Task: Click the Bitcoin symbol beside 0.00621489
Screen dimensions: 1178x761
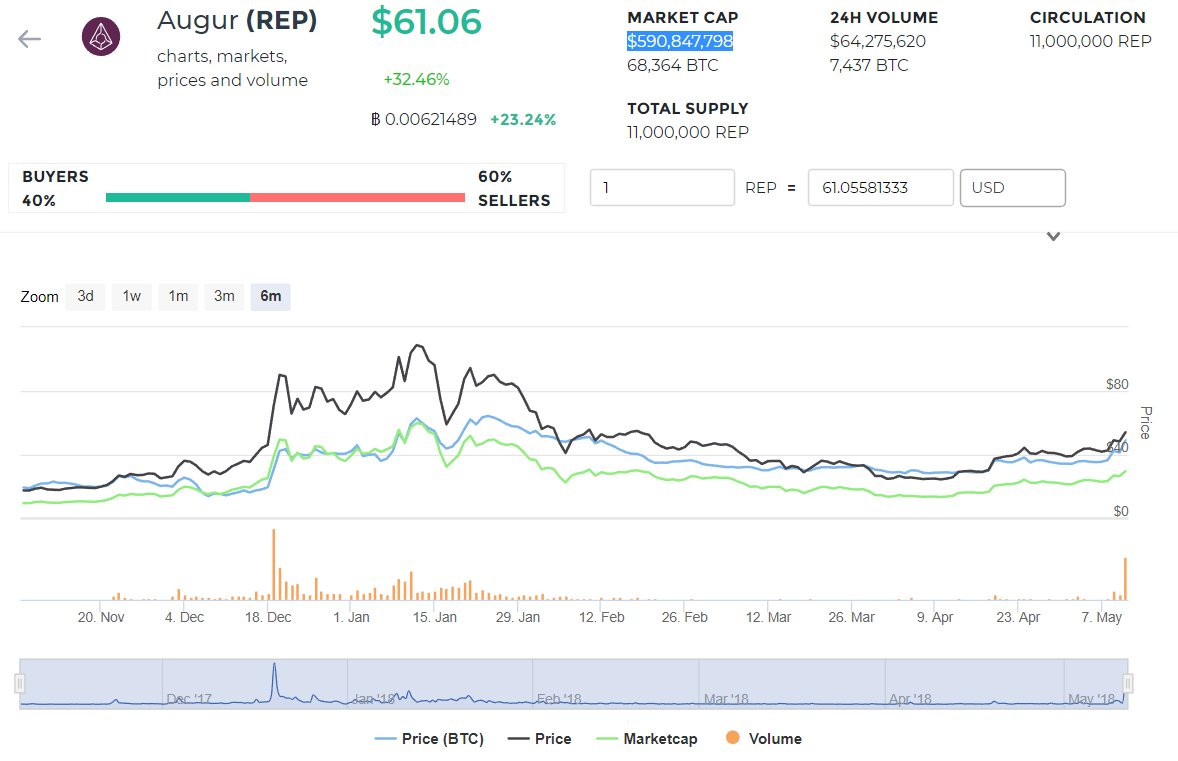Action: point(376,119)
